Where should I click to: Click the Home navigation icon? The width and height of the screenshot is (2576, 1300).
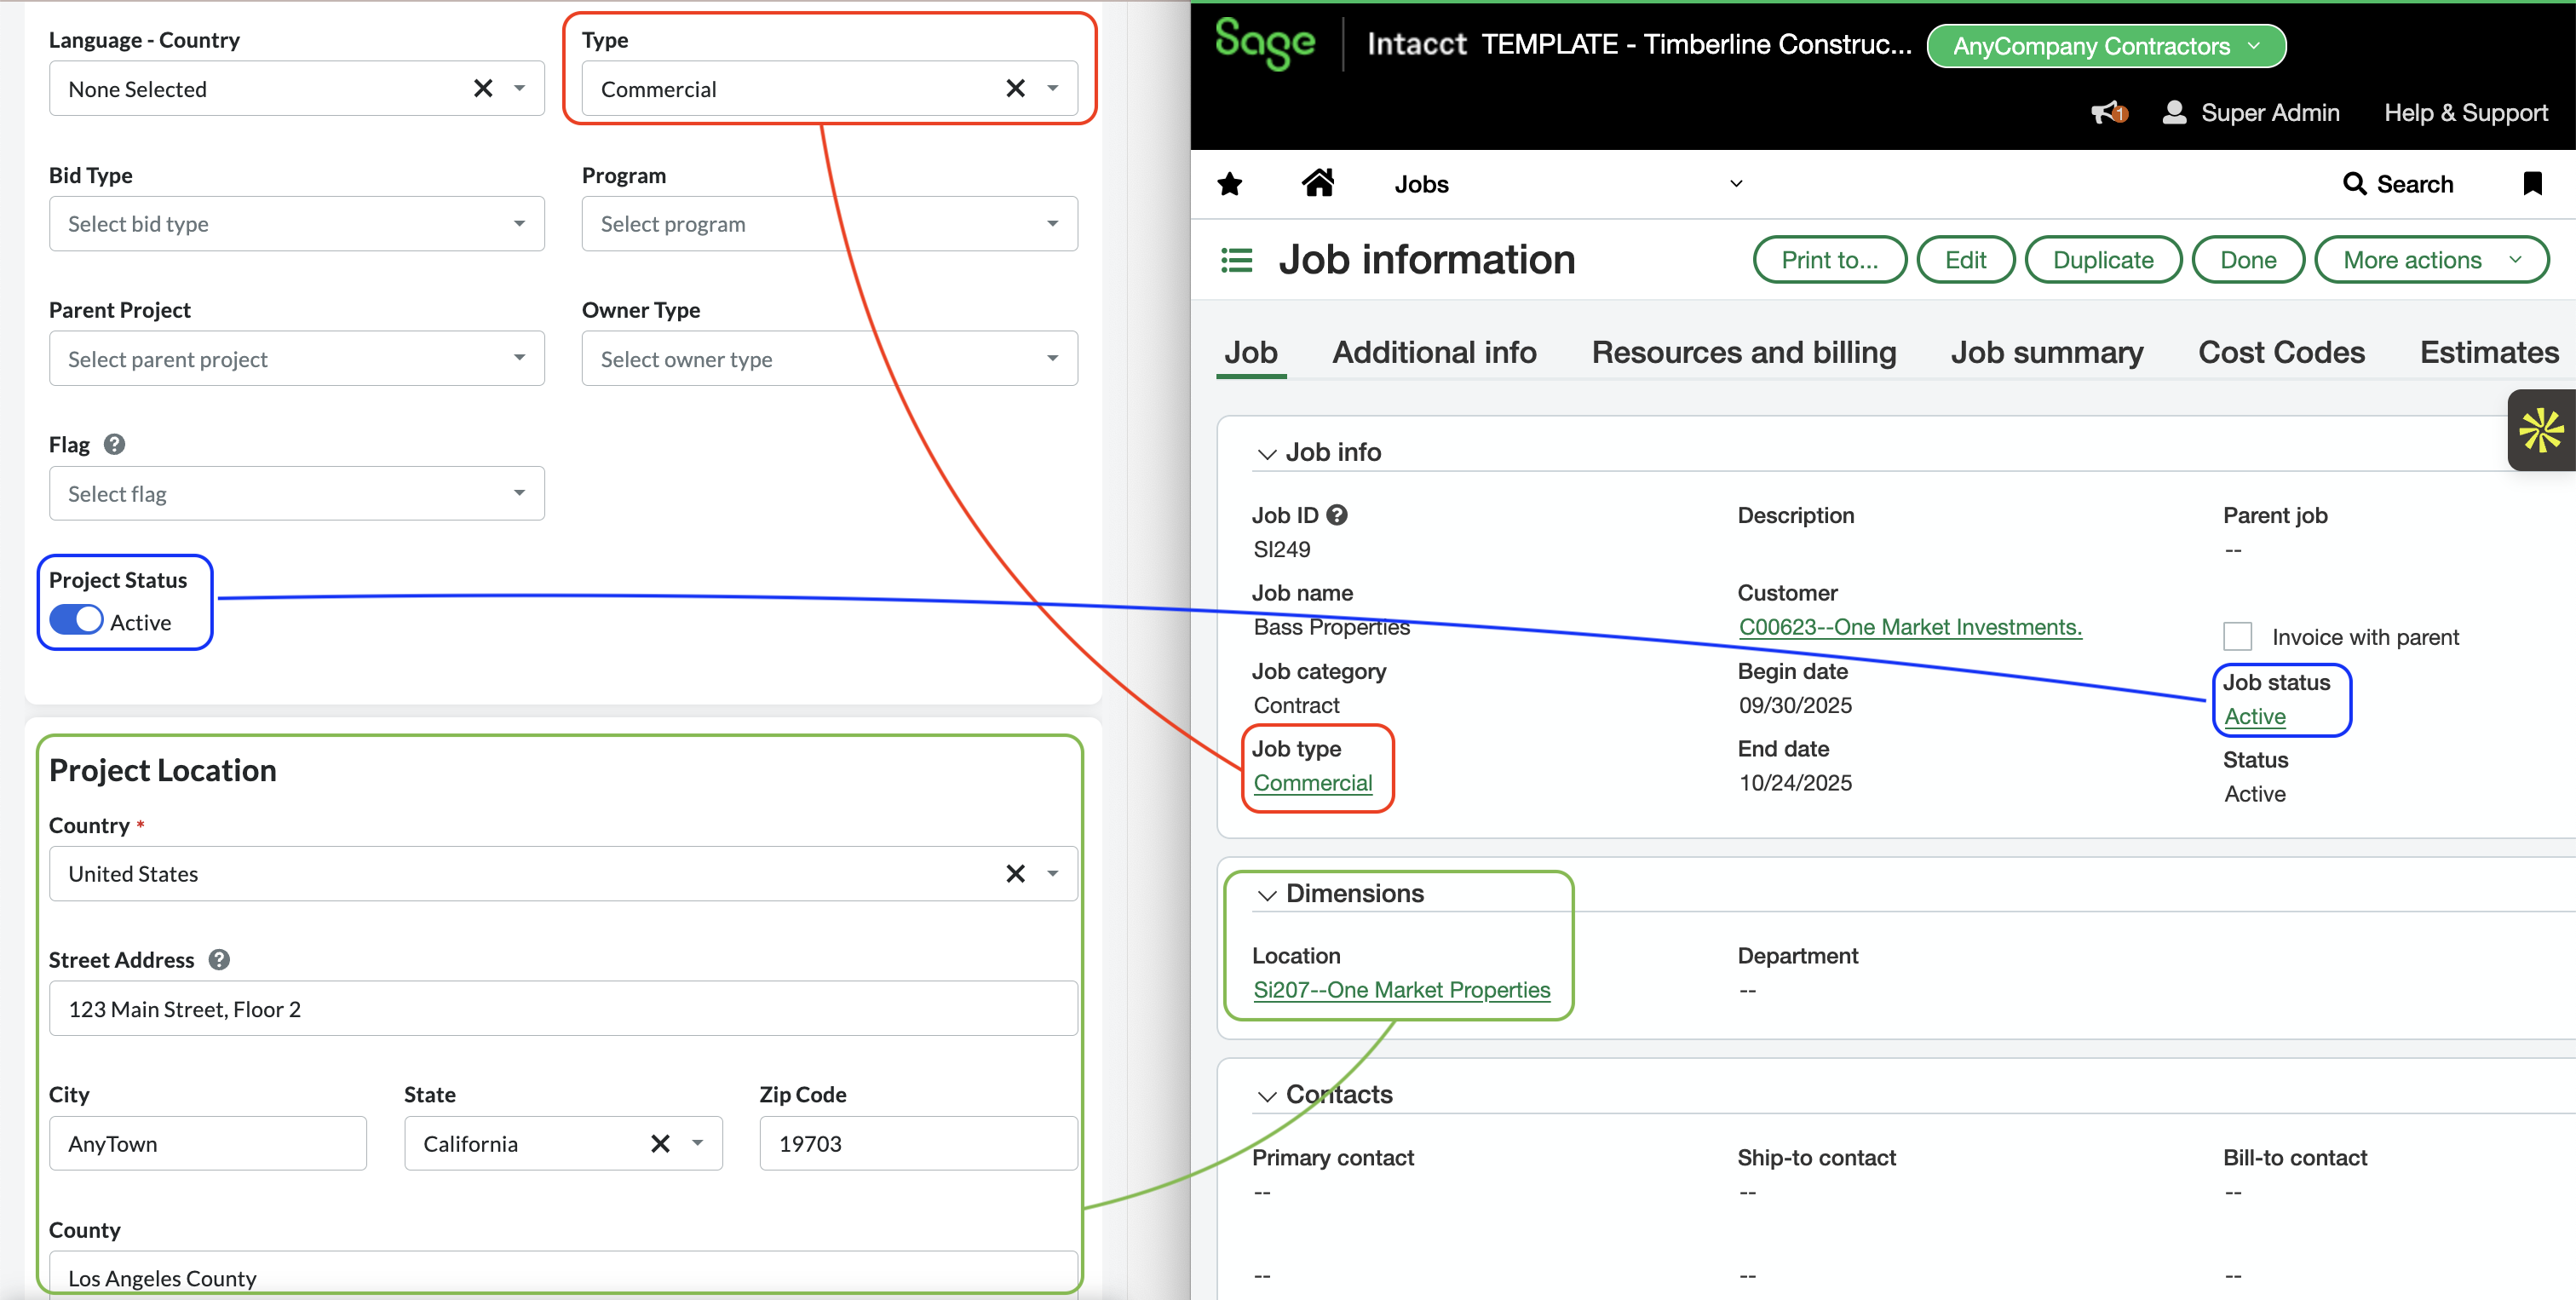(x=1318, y=183)
